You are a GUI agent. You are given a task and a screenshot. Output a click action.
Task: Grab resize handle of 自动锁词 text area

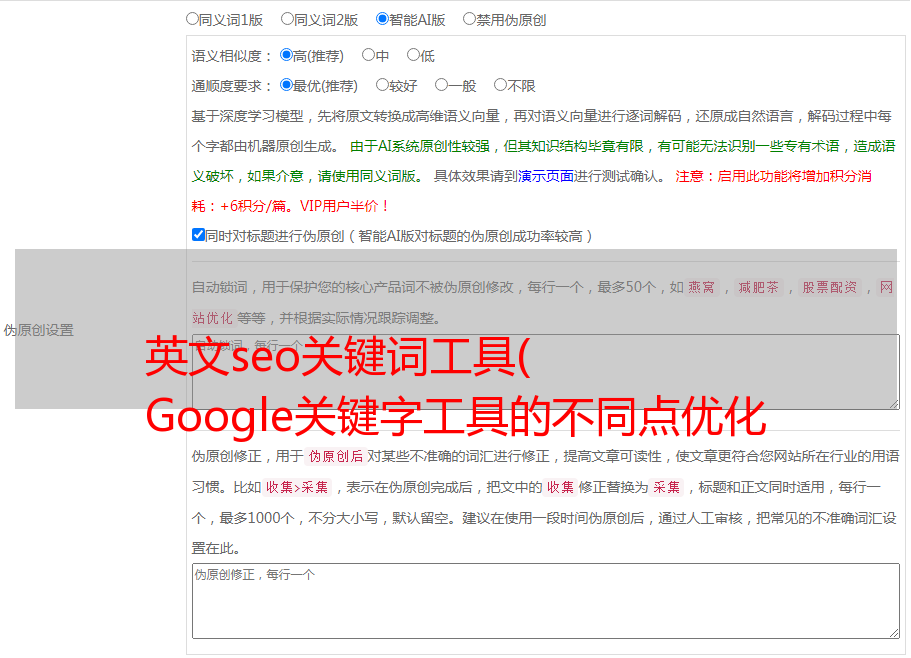coord(894,404)
